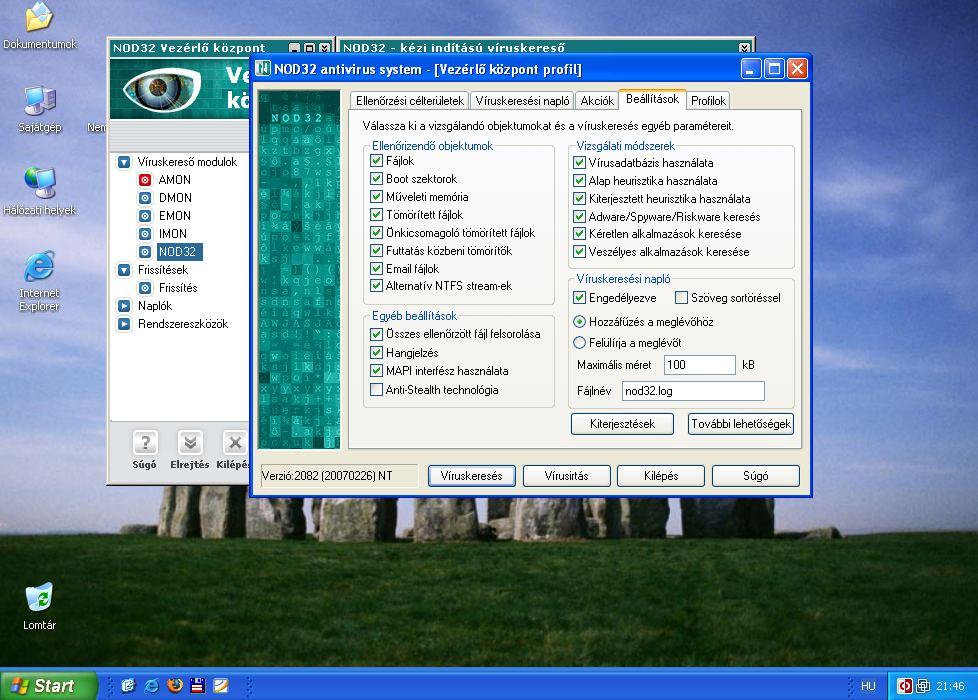Click the Fájlnév nod32.log field
This screenshot has height=700, width=978.
coord(693,391)
